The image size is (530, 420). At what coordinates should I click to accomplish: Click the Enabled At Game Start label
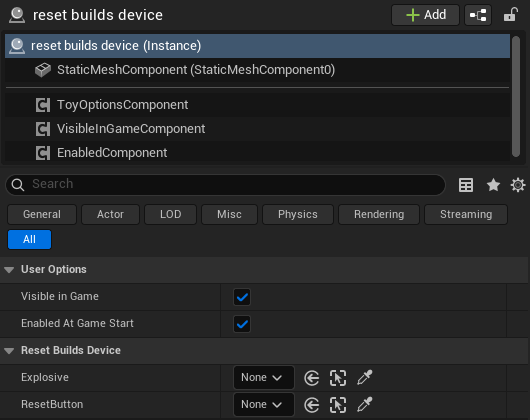click(x=77, y=323)
